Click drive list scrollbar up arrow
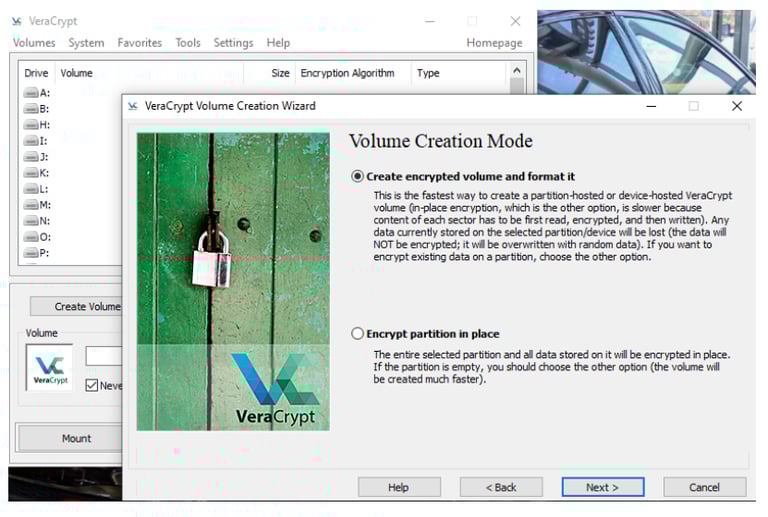 pos(517,70)
